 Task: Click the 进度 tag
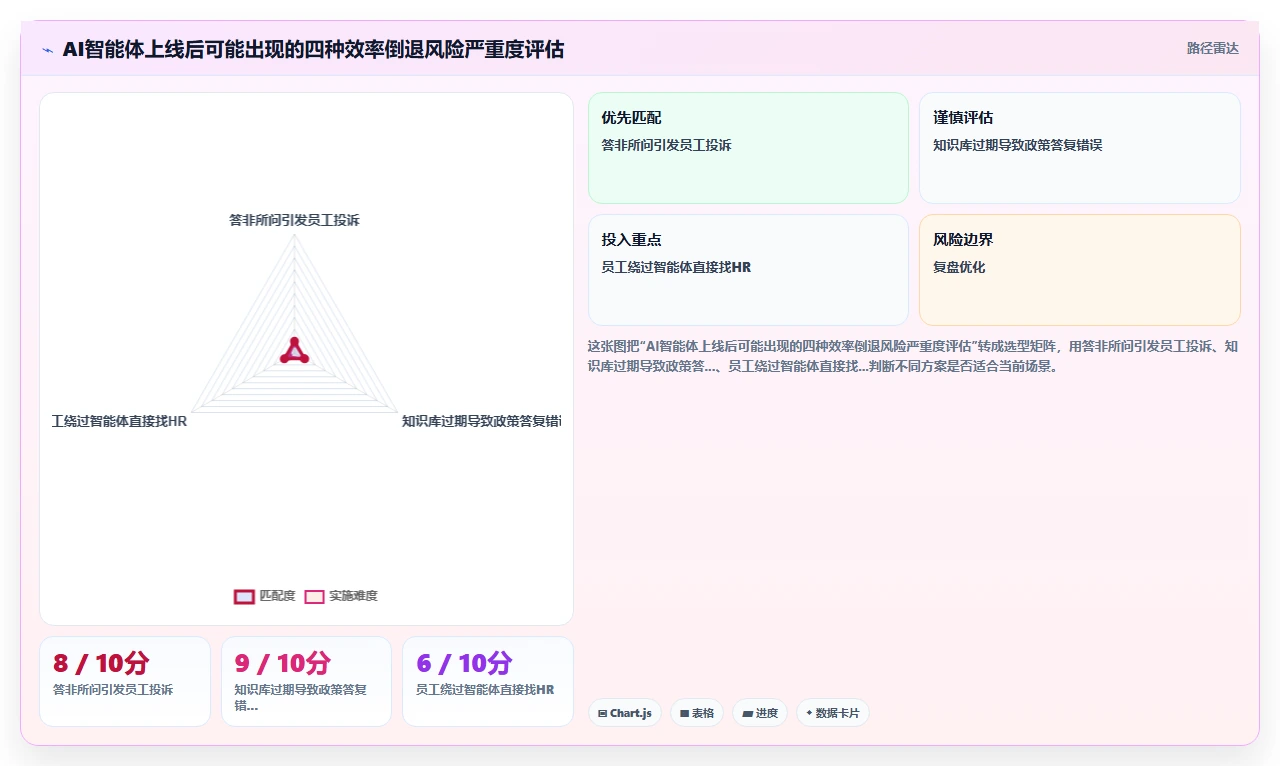pyautogui.click(x=760, y=713)
